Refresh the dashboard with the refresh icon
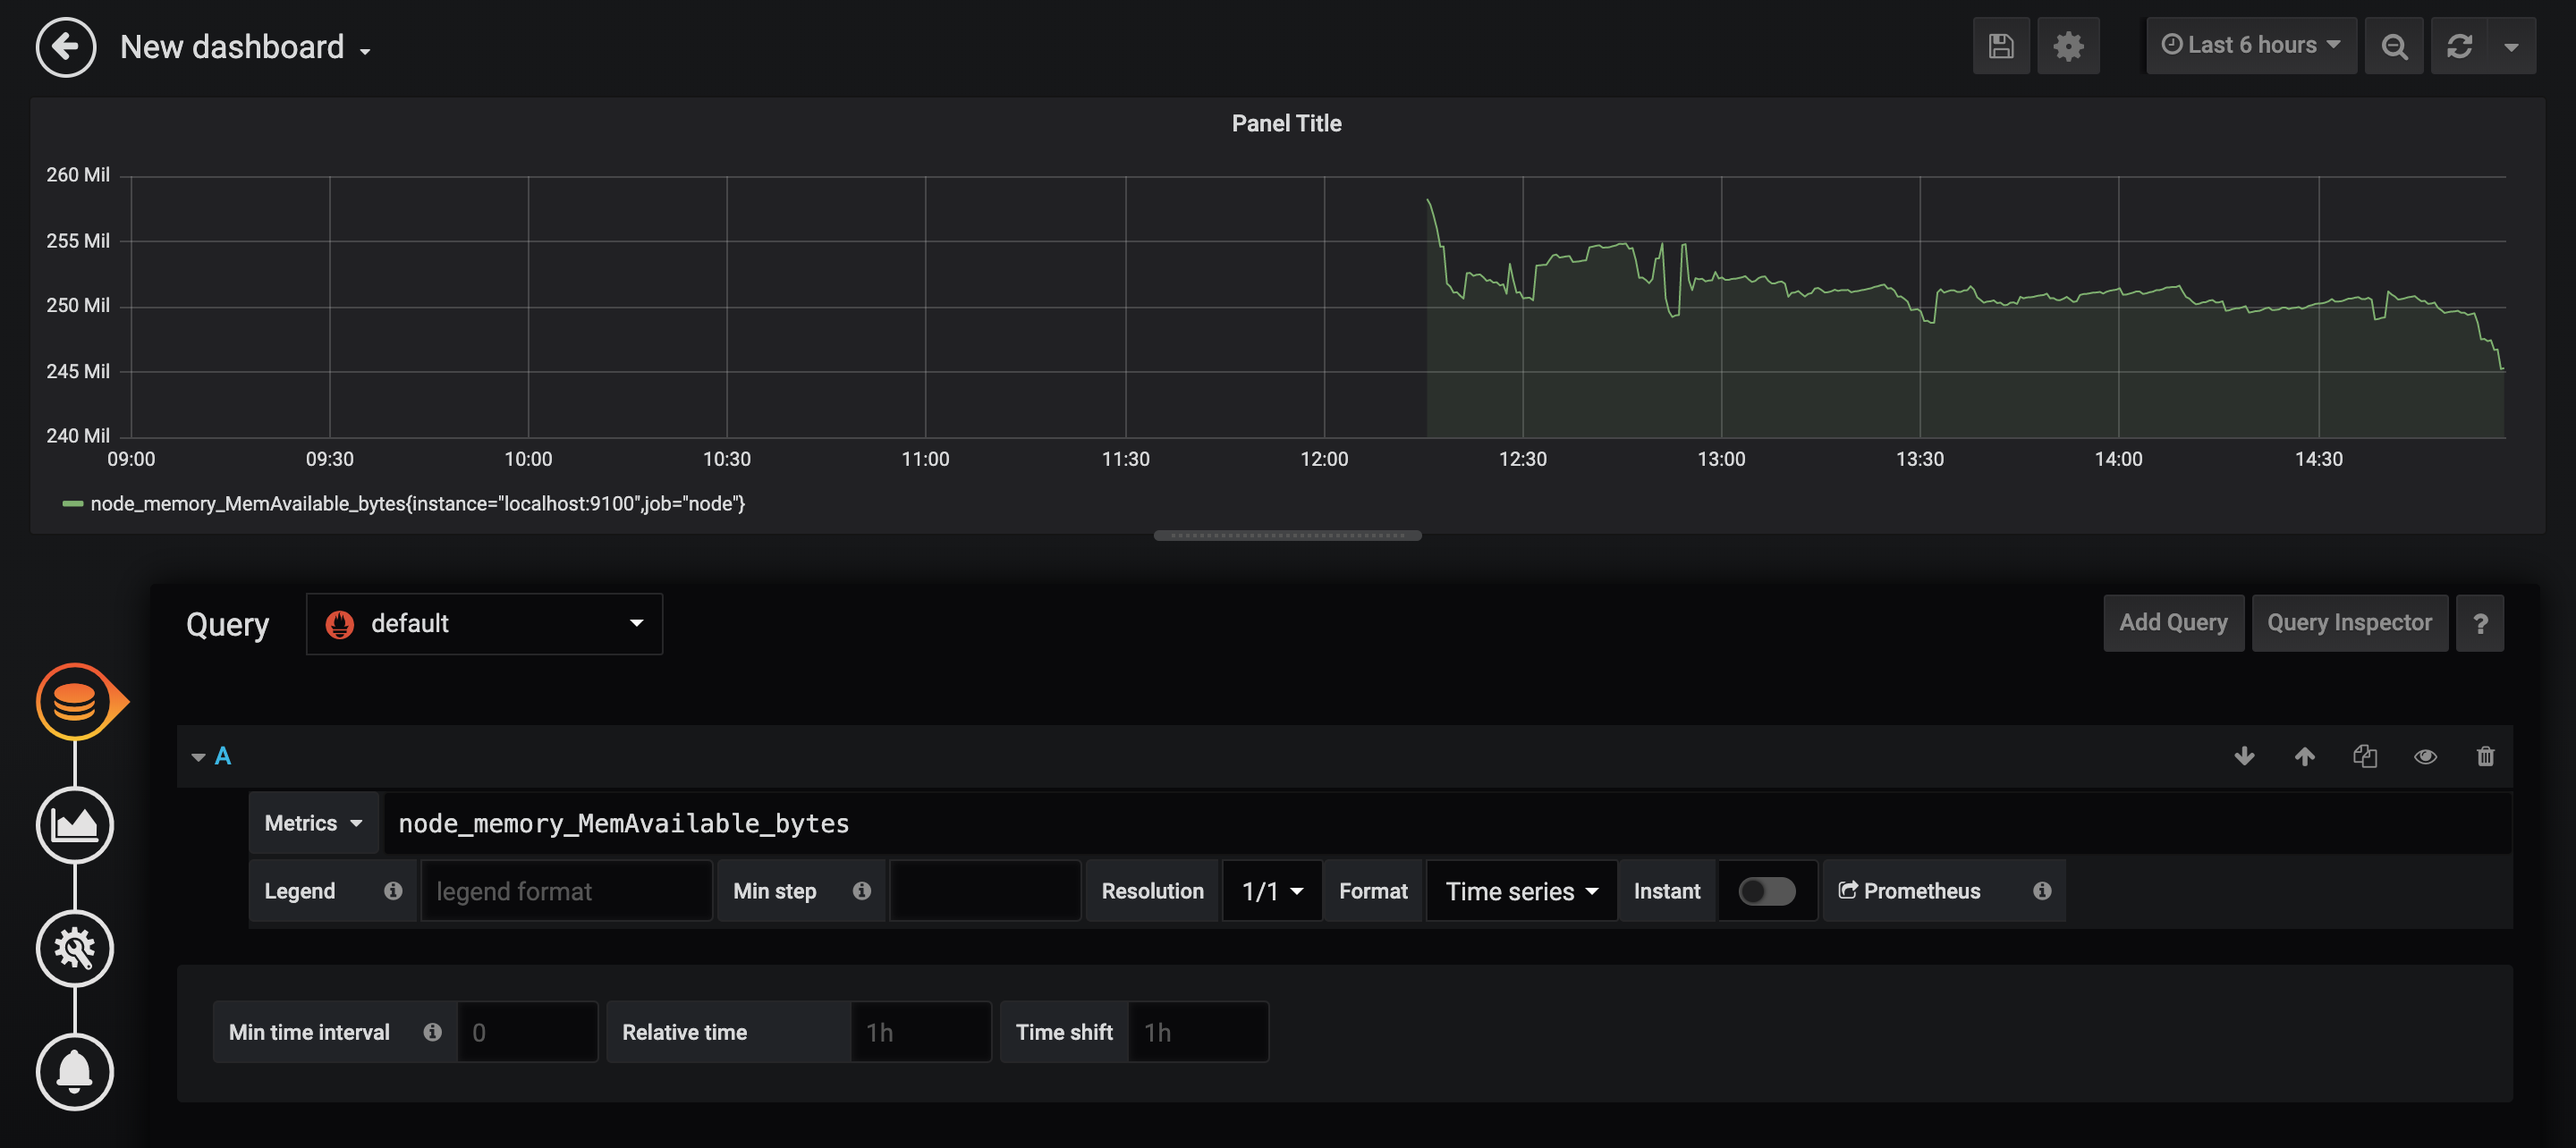The height and width of the screenshot is (1148, 2576). click(x=2460, y=46)
